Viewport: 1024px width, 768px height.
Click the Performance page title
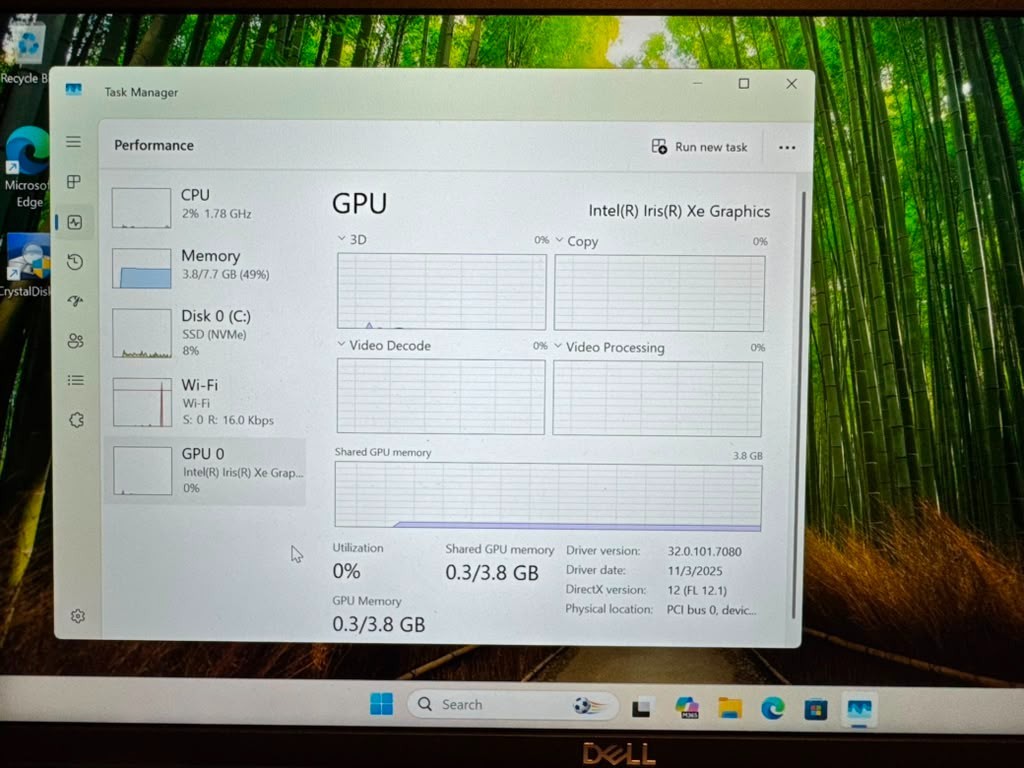(153, 145)
